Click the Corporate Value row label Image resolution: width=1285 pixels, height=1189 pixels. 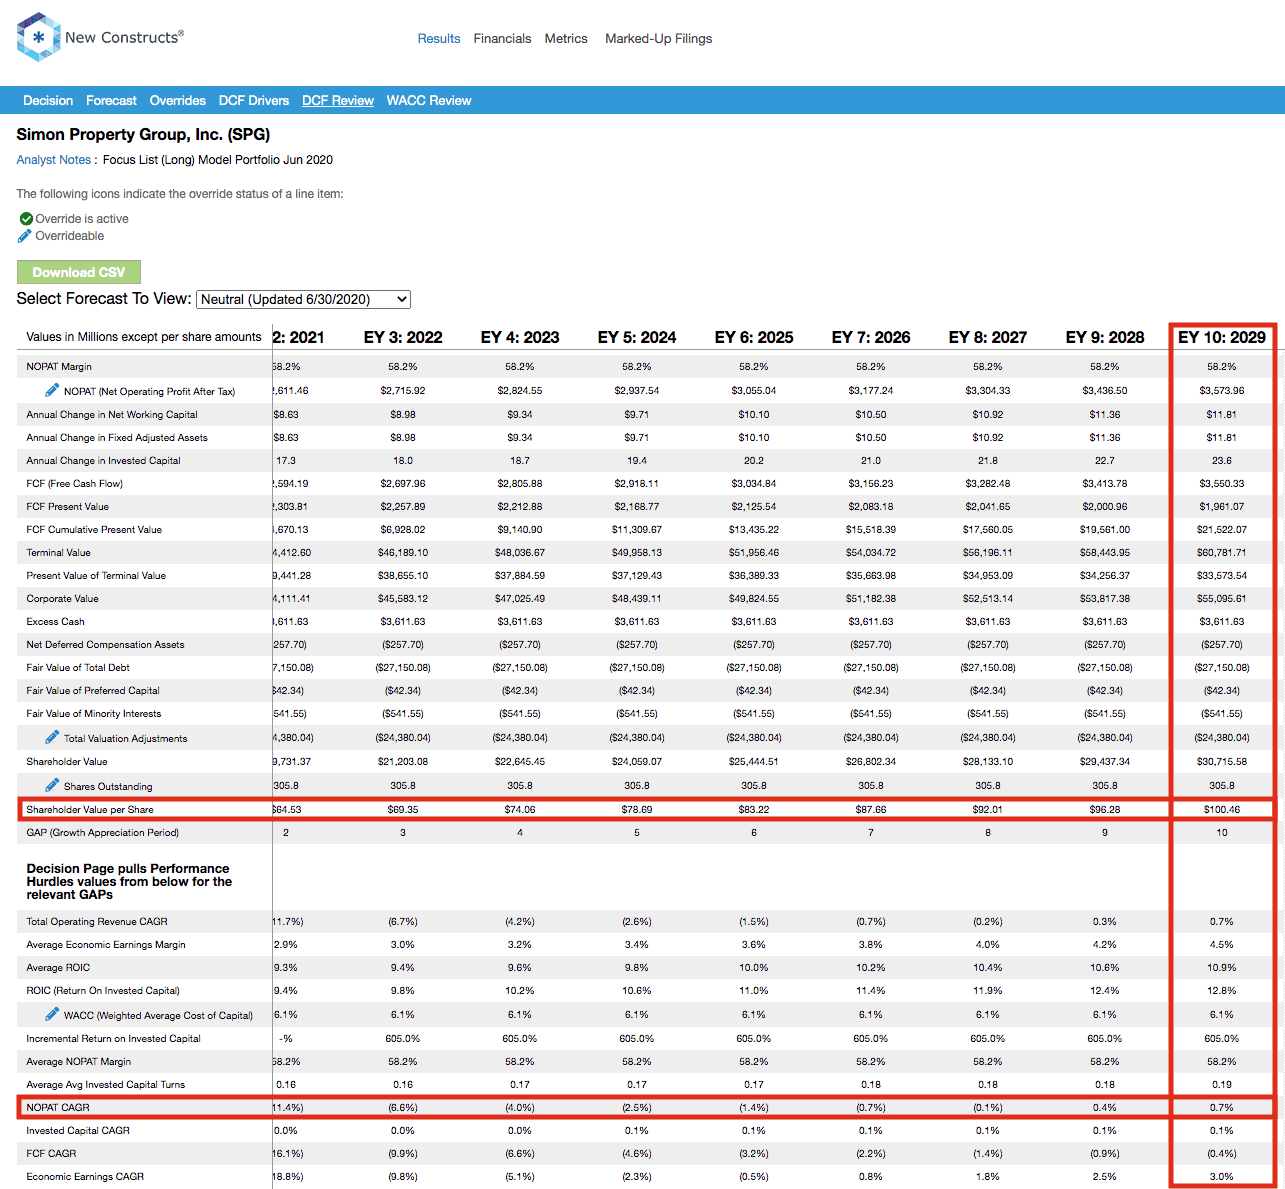tap(63, 599)
